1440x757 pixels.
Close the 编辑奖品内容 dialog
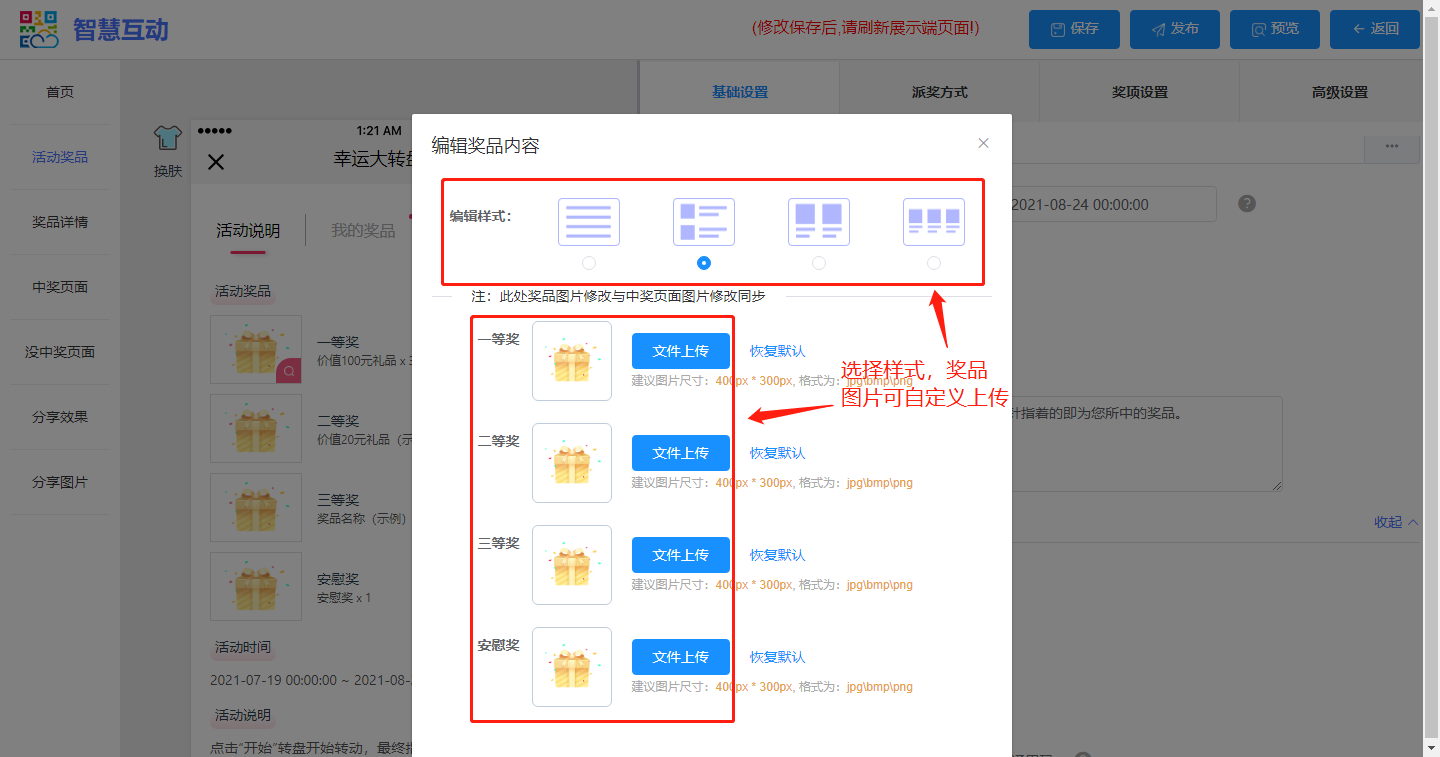[x=983, y=143]
